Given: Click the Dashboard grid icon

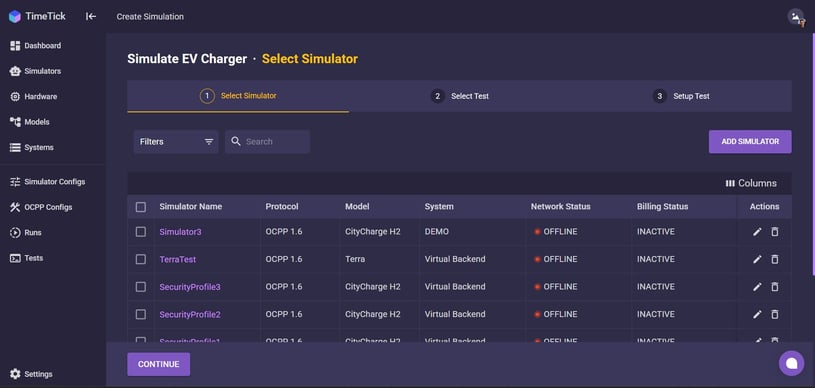Looking at the screenshot, I should 15,46.
